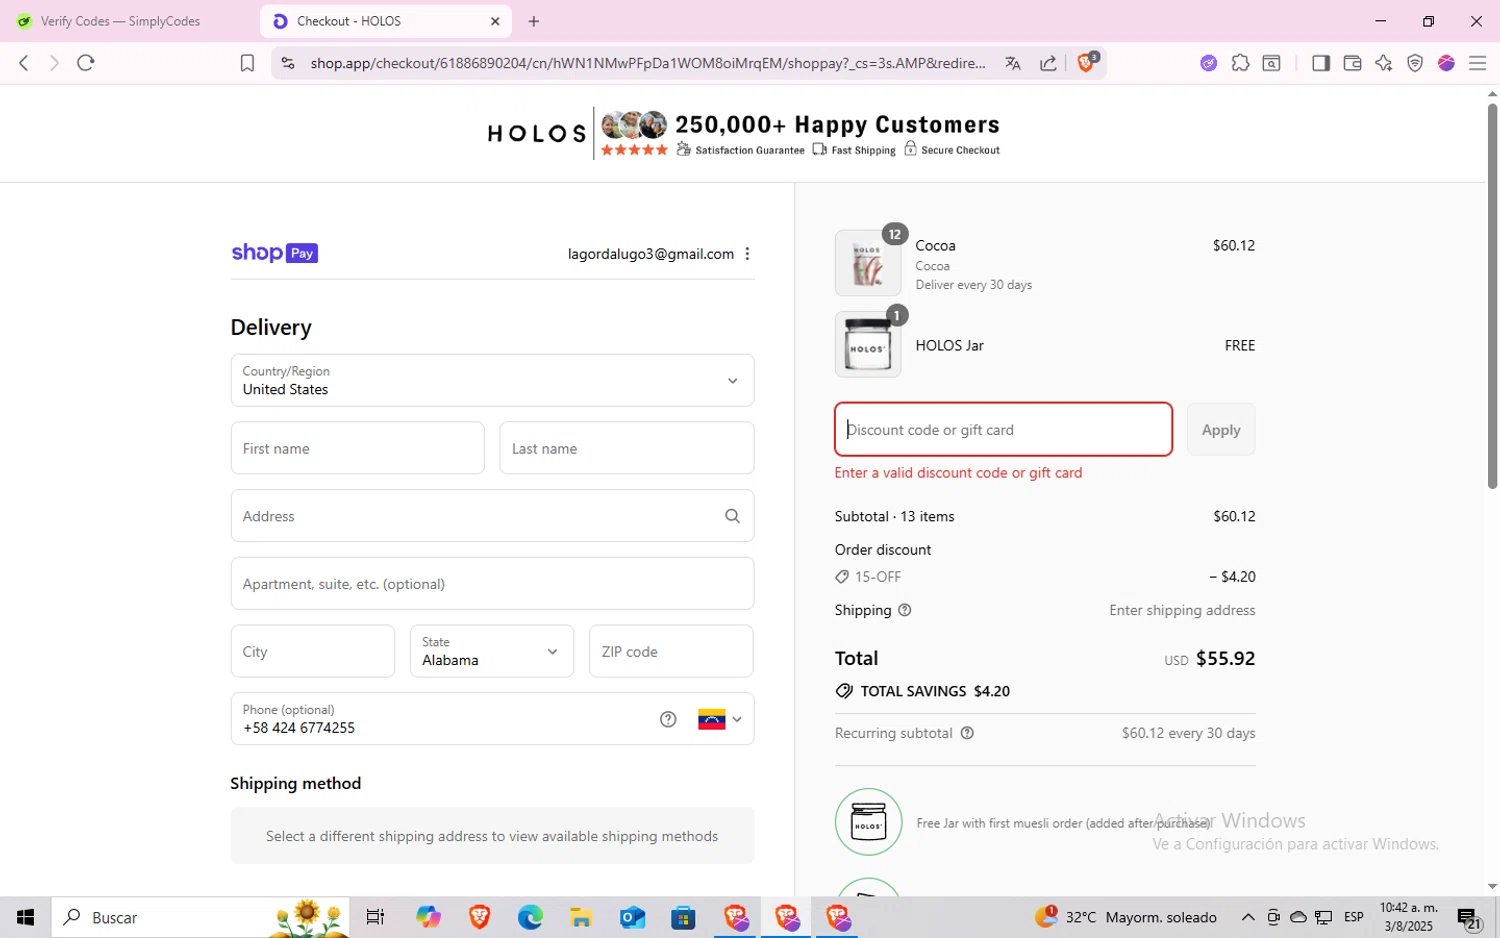Click the Apartment, suite field

pyautogui.click(x=492, y=583)
